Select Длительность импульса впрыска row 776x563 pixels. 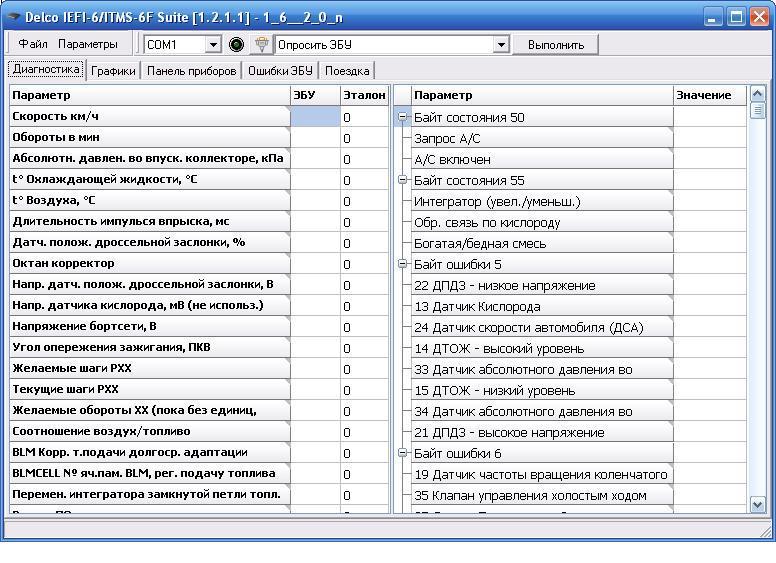(x=149, y=222)
